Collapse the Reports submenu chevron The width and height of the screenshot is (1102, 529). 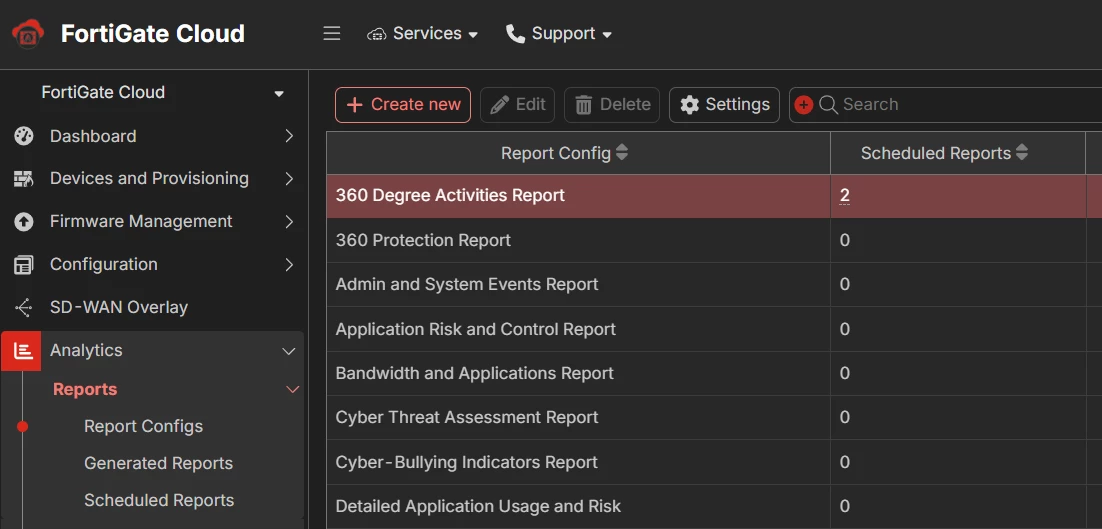point(292,390)
